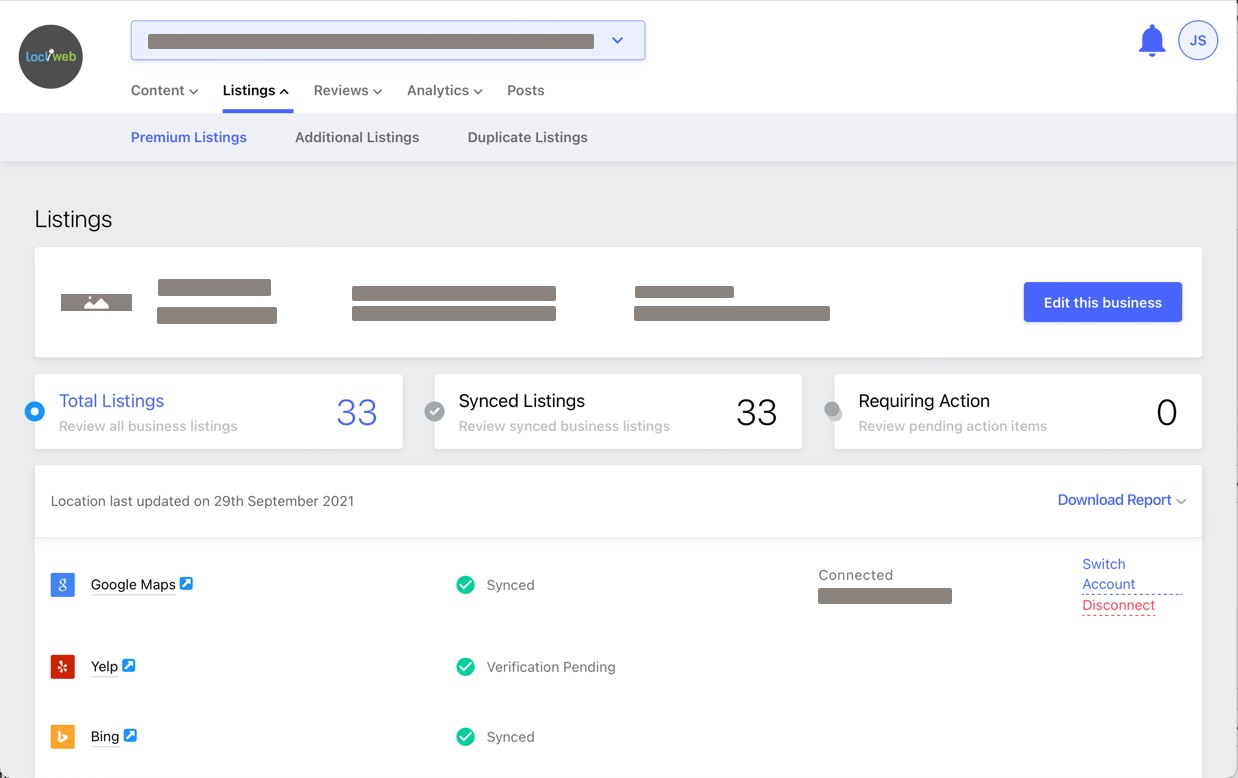Select the Synced Listings radio filter
The width and height of the screenshot is (1238, 778).
click(434, 412)
